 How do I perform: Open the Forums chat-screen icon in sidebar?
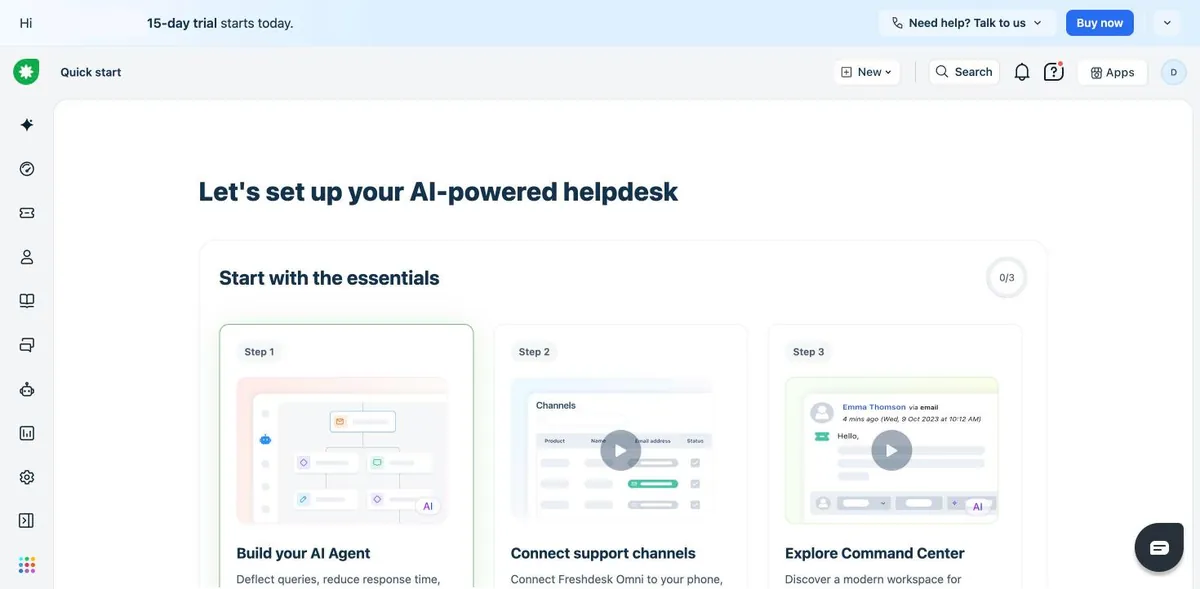click(x=27, y=345)
